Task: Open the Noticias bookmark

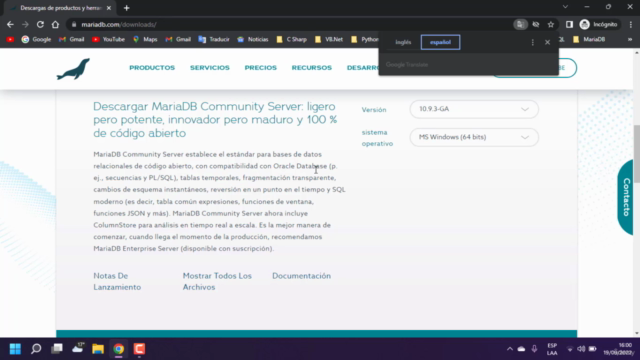Action: click(x=253, y=39)
